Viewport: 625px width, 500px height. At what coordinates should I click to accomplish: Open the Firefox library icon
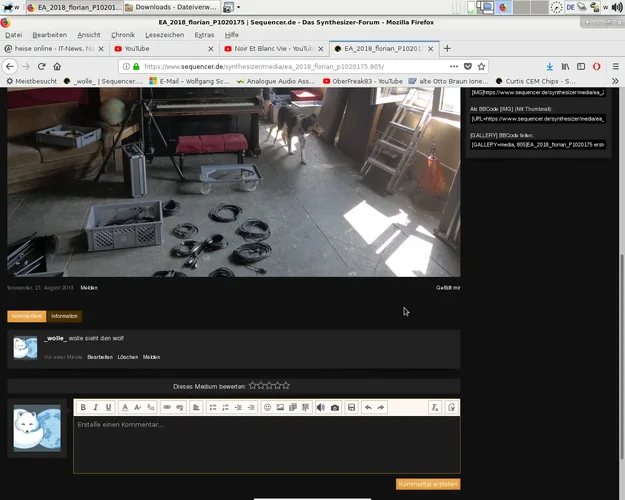pyautogui.click(x=566, y=67)
